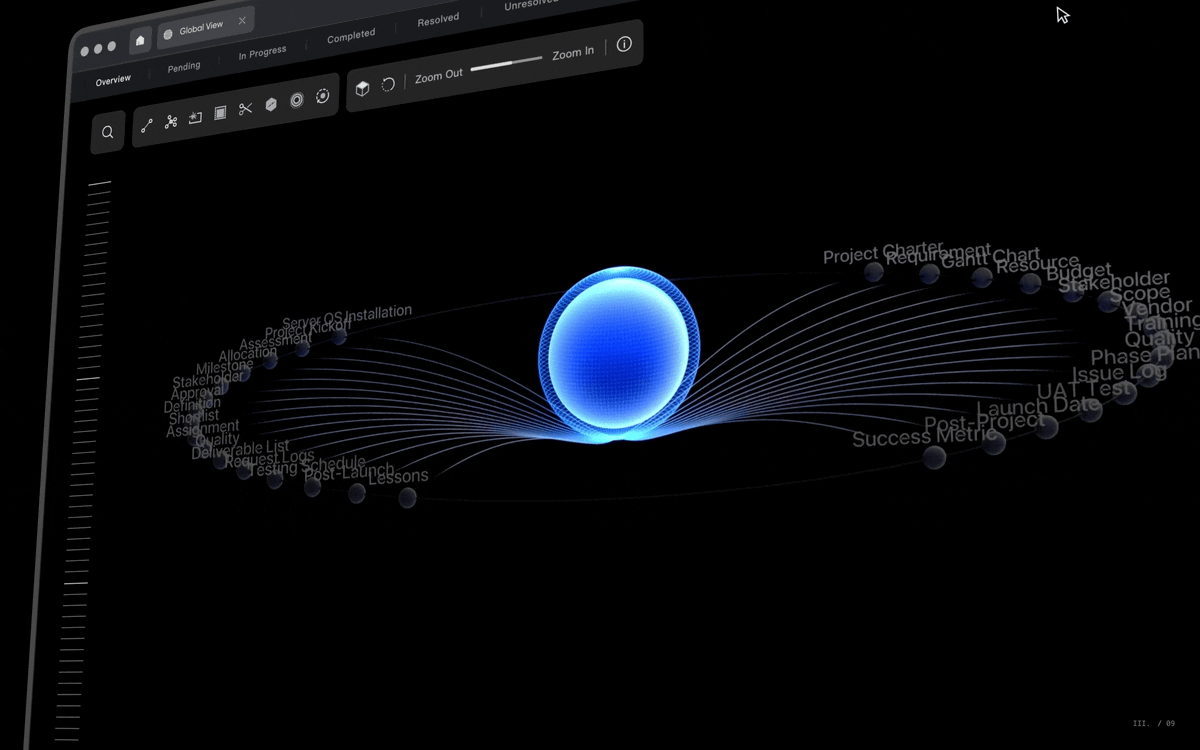Viewport: 1200px width, 750px height.
Task: Click the hexagon shape tool
Action: coord(271,105)
